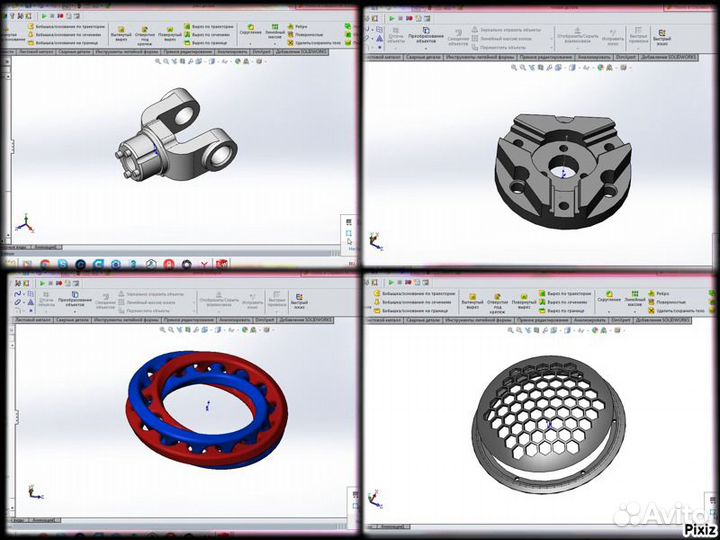Click Вырез по сечениям in yoke model window
Viewport: 720px width, 540px height.
coord(188,35)
